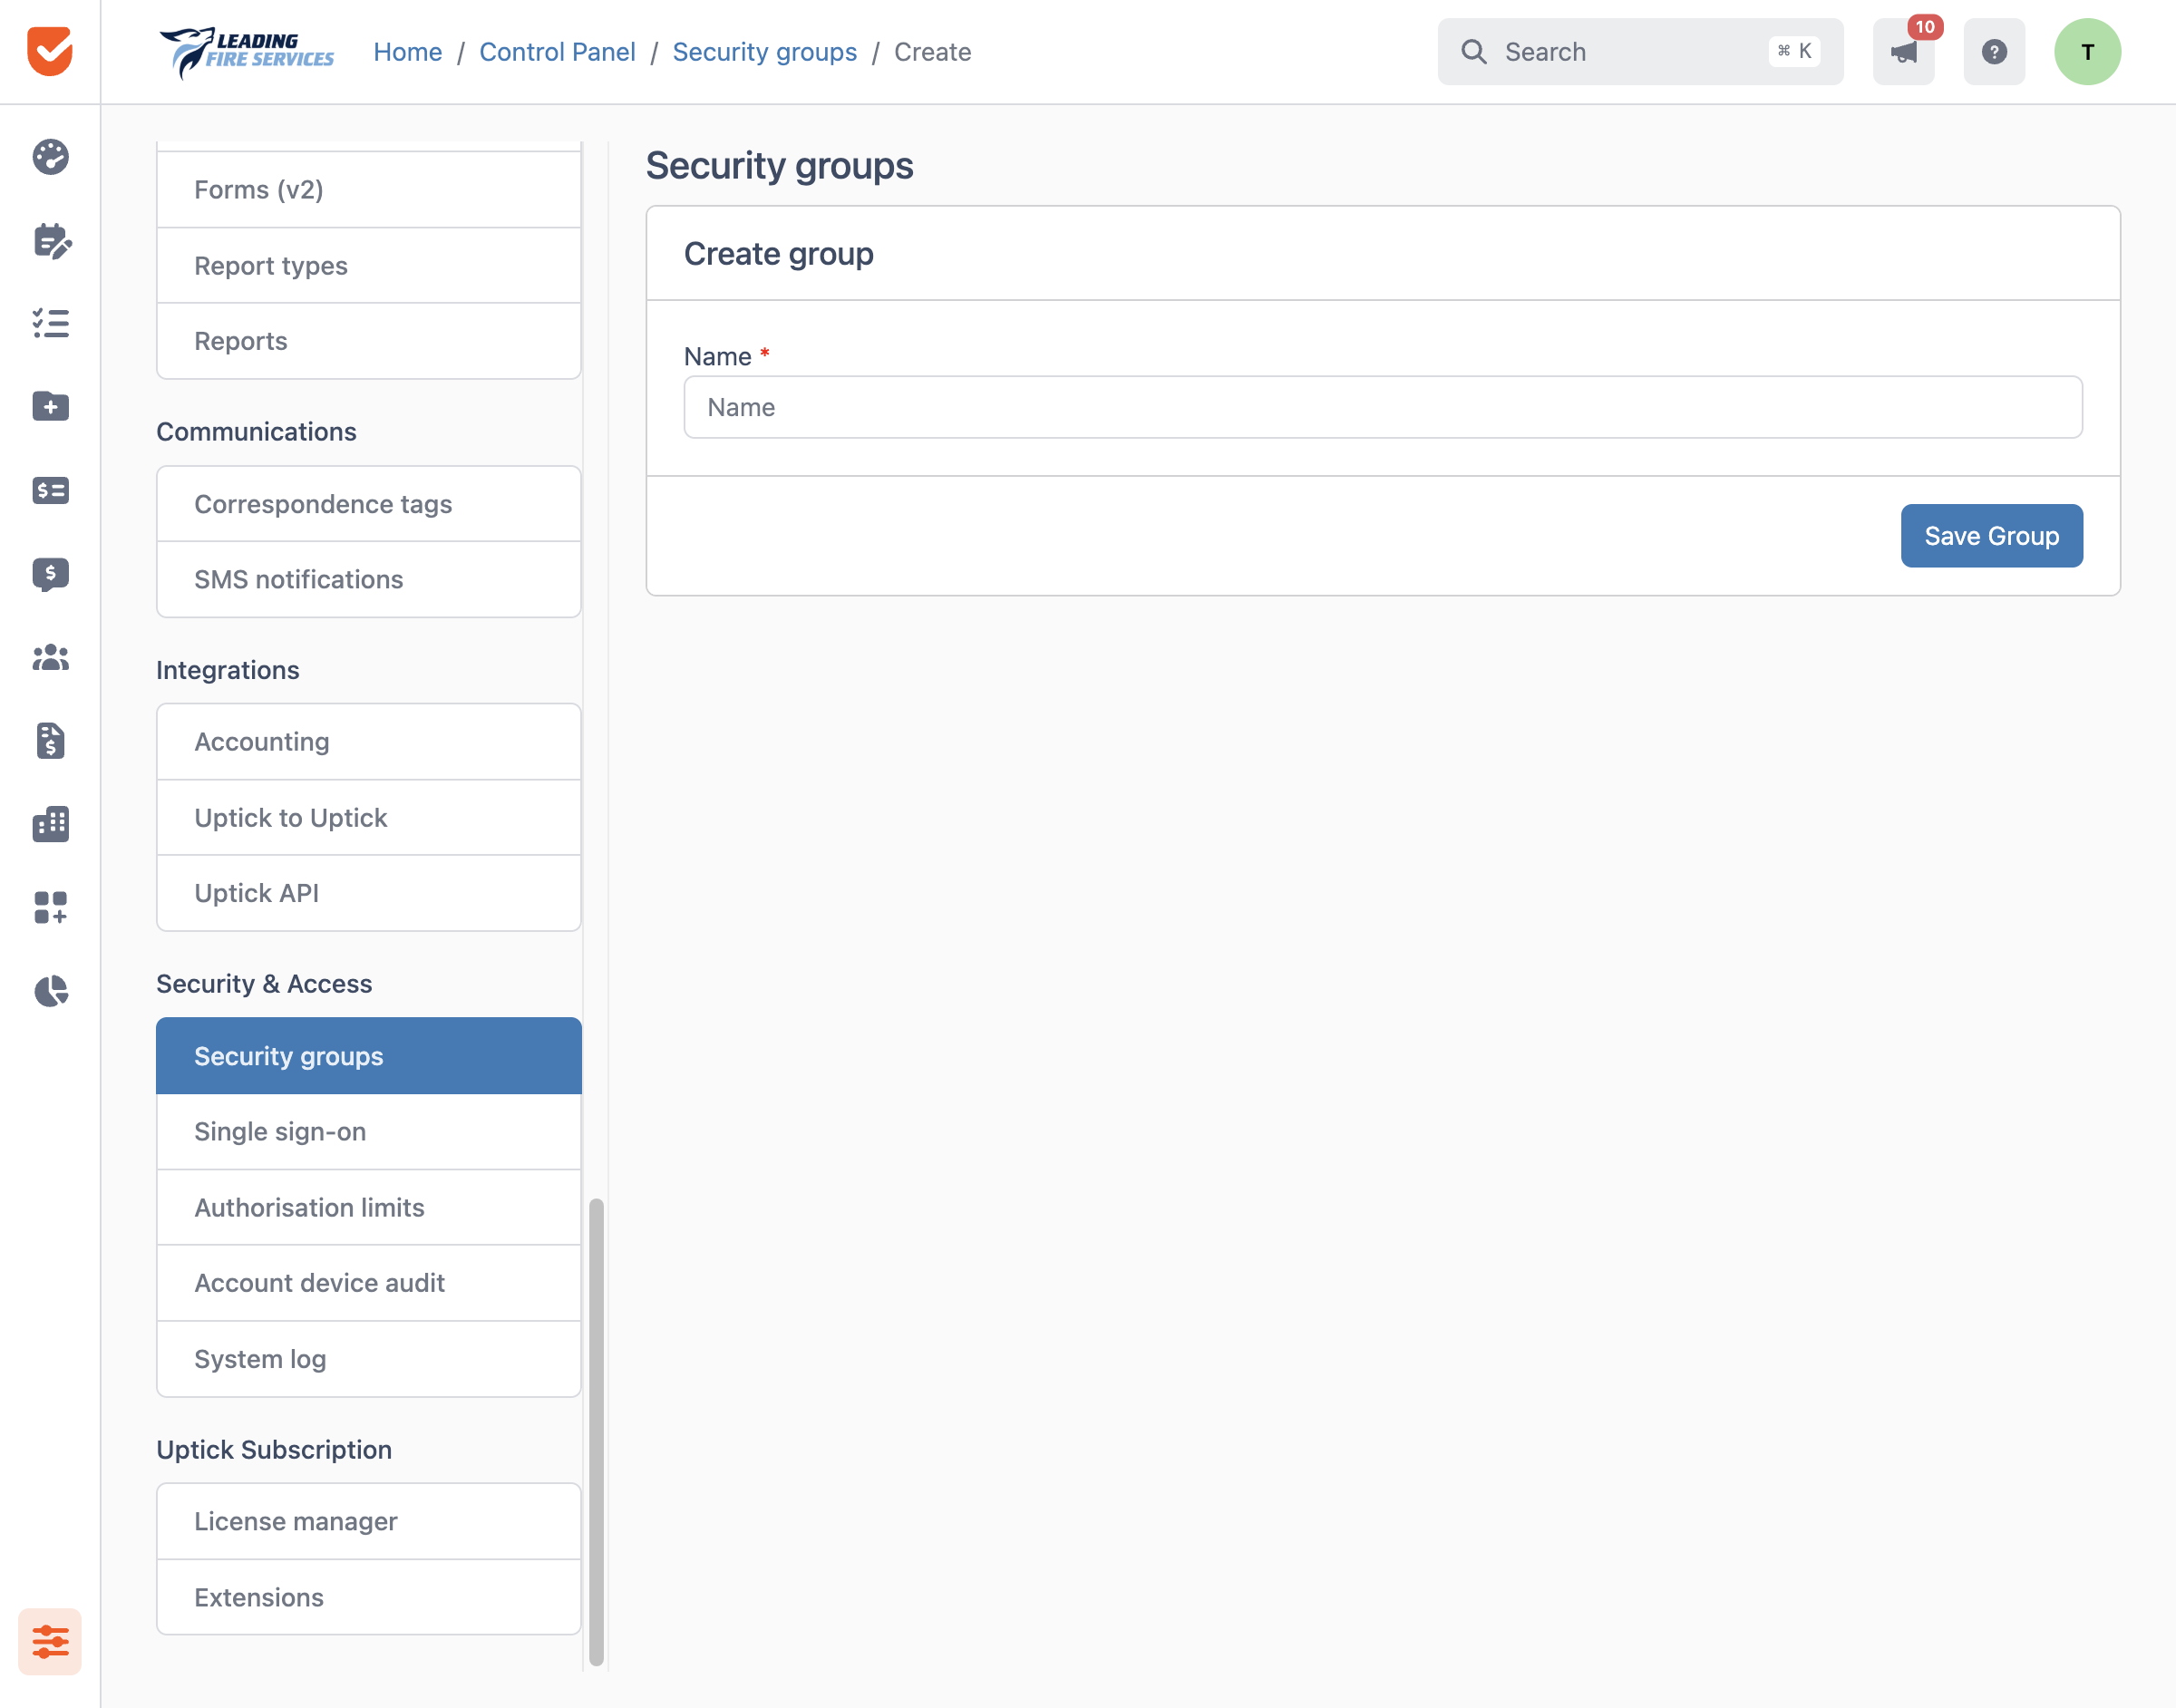This screenshot has height=1708, width=2176.
Task: Open Correspondence tags menu item
Action: (x=369, y=504)
